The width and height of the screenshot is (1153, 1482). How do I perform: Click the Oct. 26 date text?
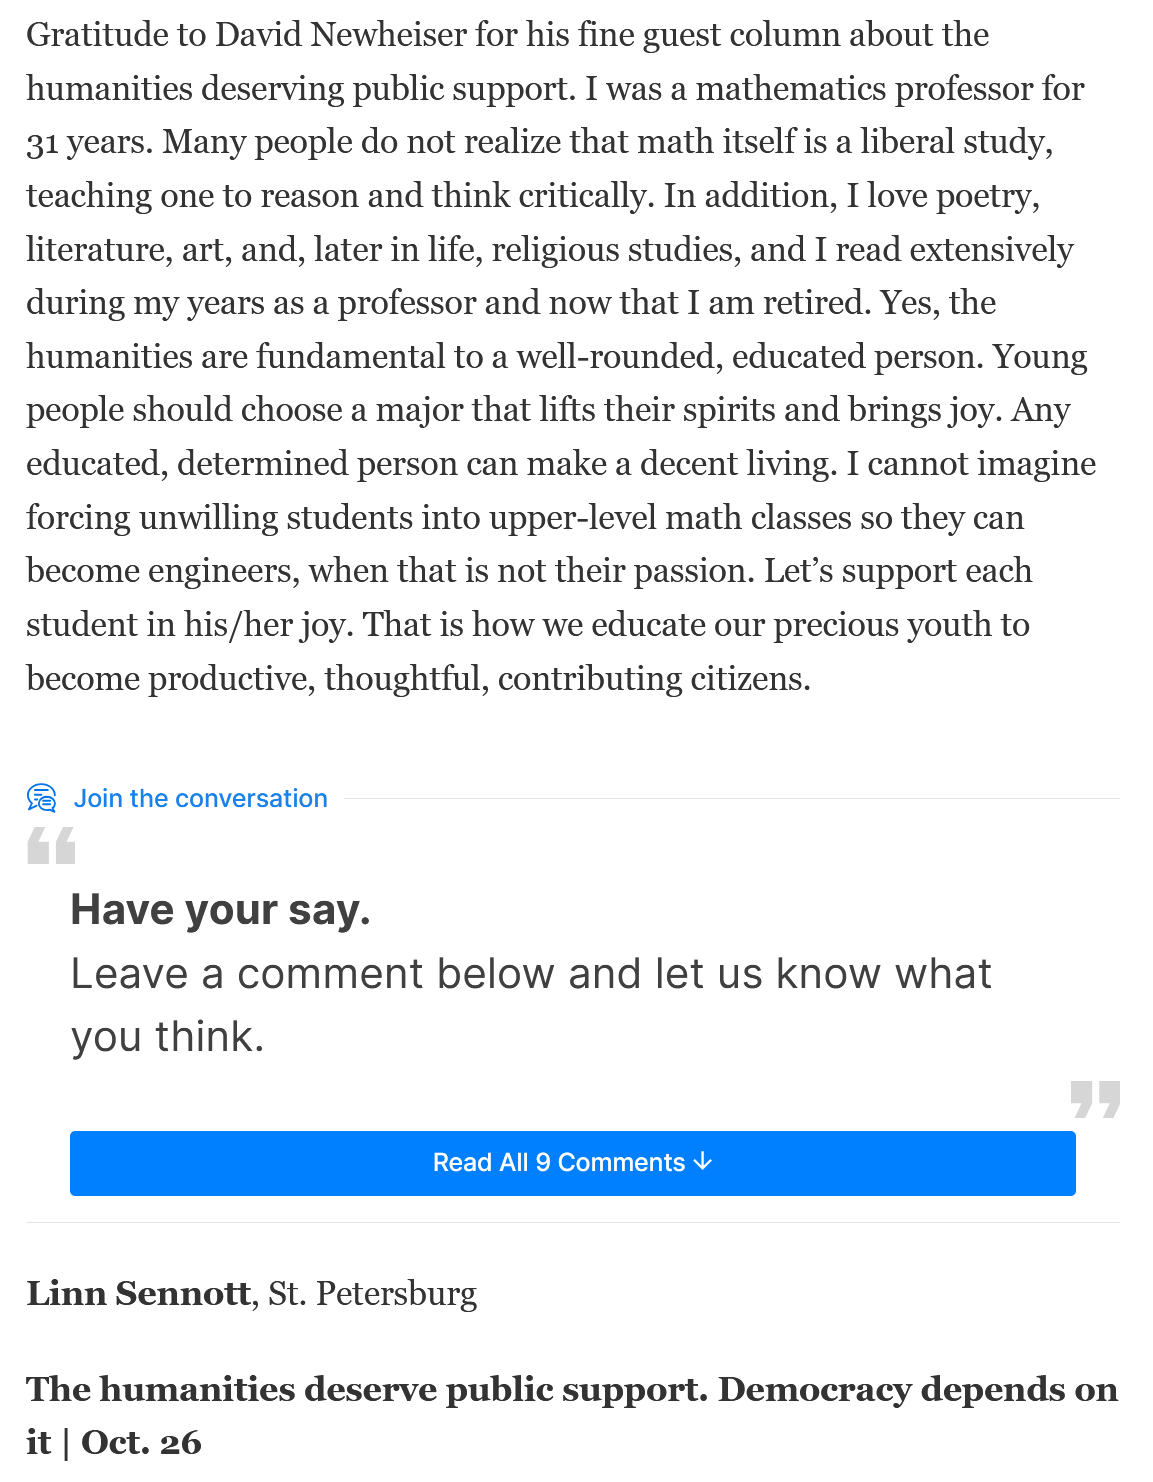pyautogui.click(x=141, y=1443)
